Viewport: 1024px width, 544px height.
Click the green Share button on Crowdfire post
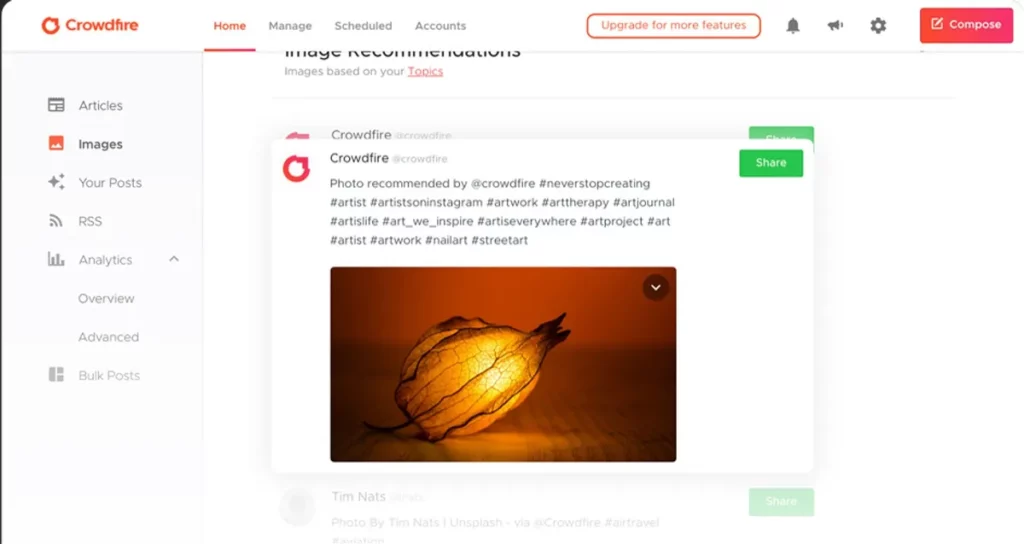771,163
